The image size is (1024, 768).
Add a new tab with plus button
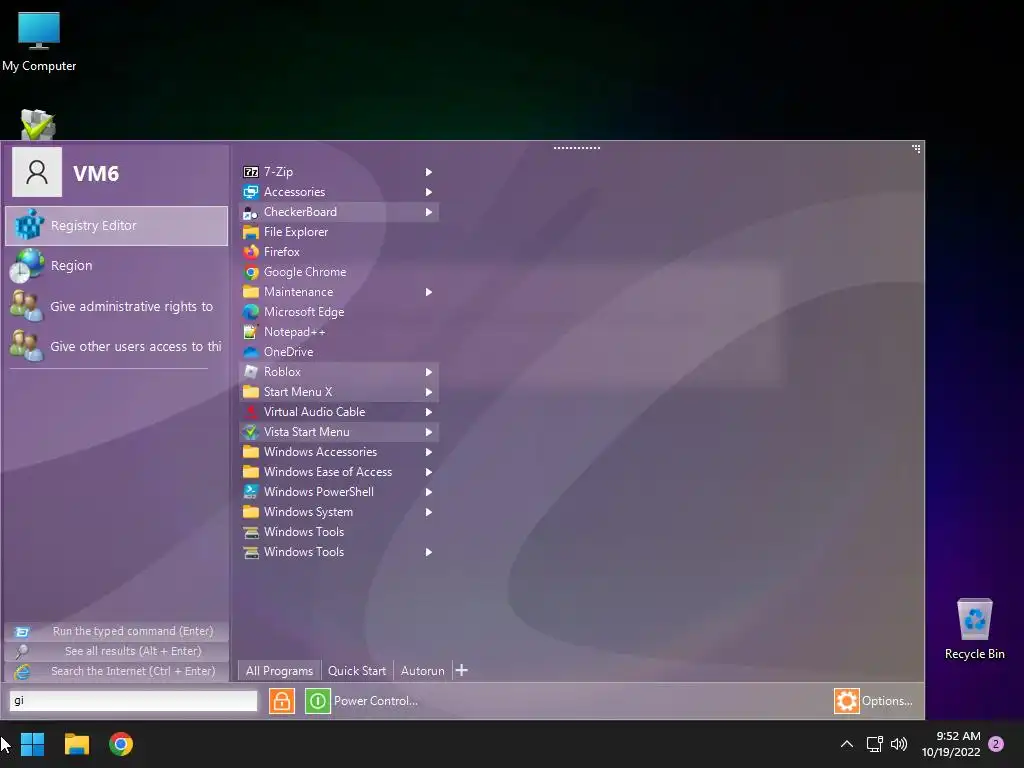coord(462,671)
